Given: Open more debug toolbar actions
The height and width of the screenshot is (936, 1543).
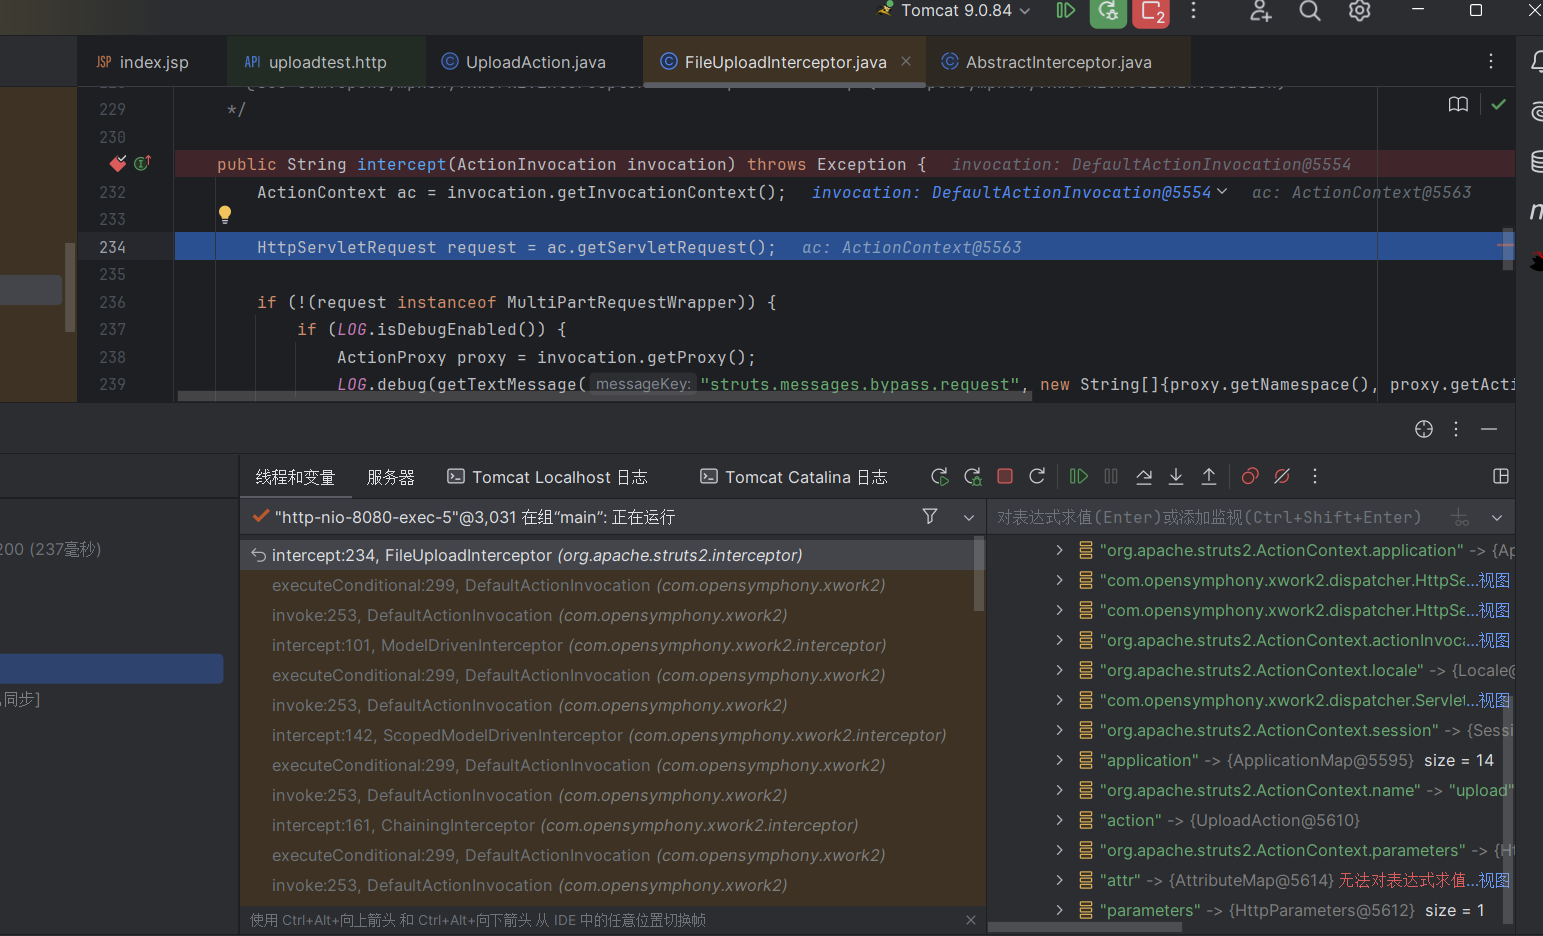Looking at the screenshot, I should 1315,477.
